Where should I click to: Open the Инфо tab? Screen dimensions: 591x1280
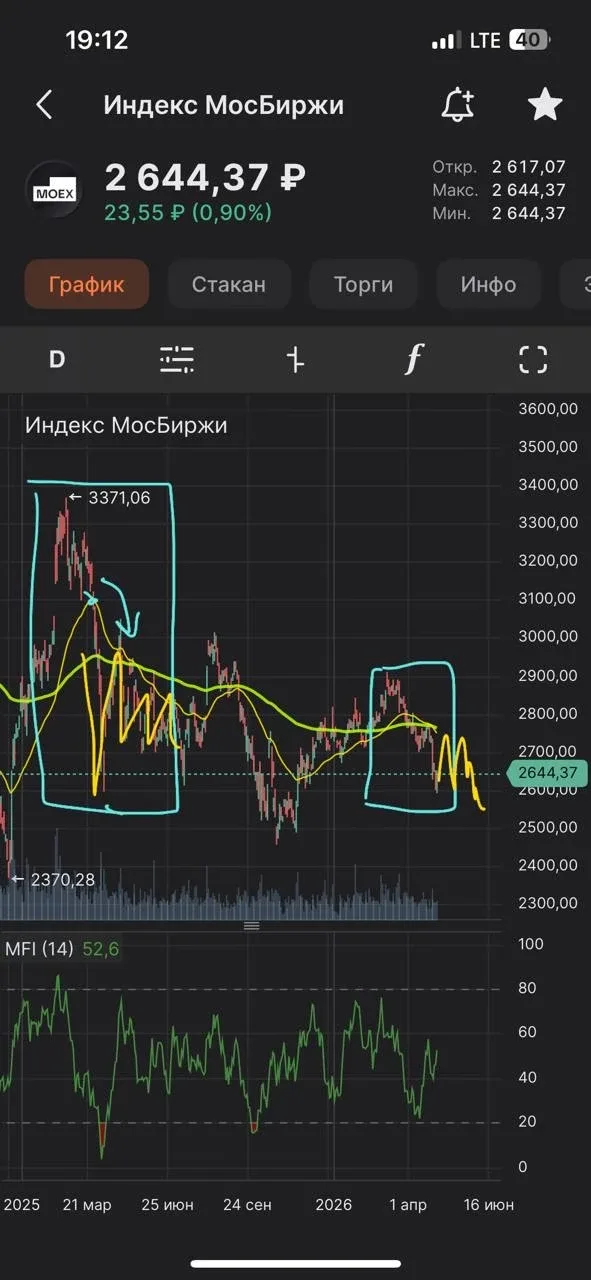488,284
